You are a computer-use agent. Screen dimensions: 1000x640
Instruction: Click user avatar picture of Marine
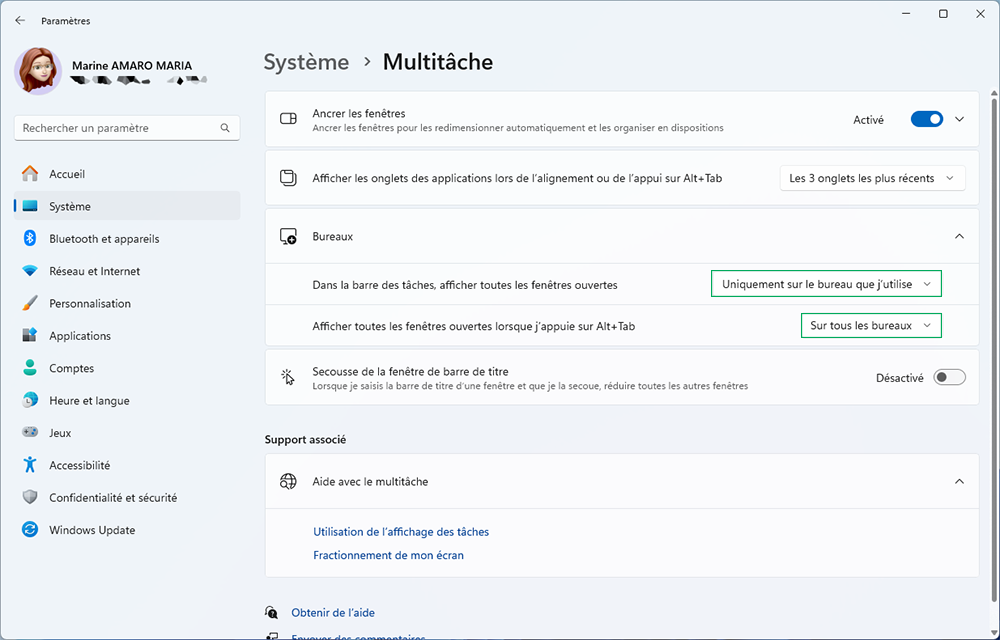(38, 71)
